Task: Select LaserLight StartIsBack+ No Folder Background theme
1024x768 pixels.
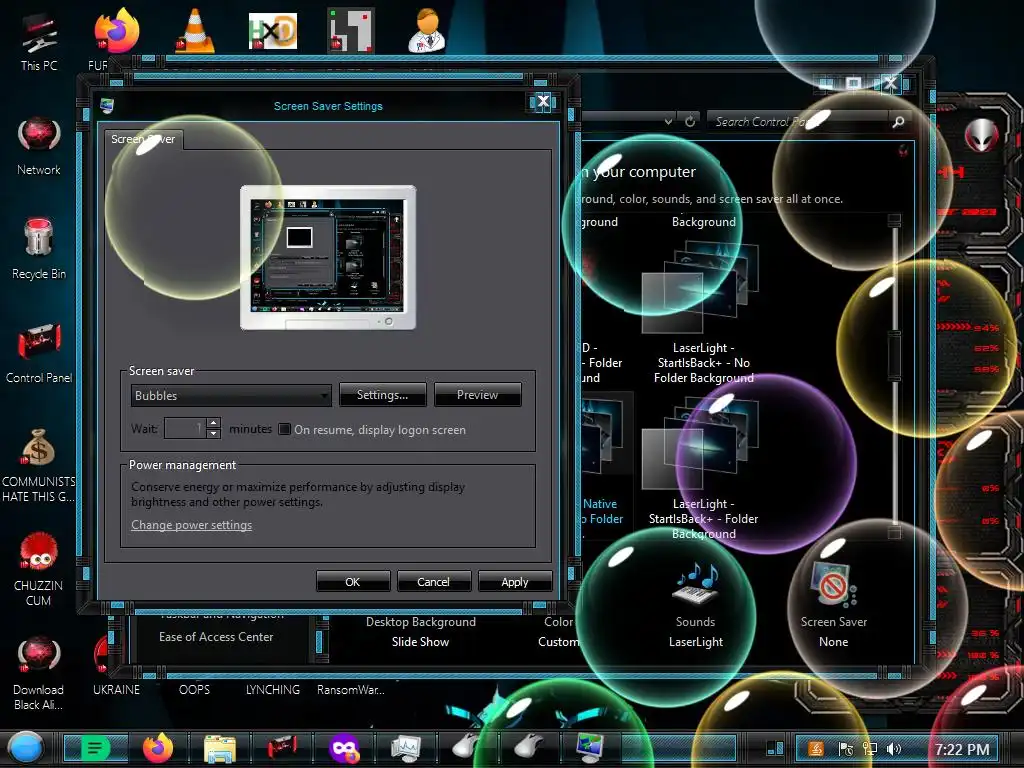Action: pyautogui.click(x=703, y=312)
